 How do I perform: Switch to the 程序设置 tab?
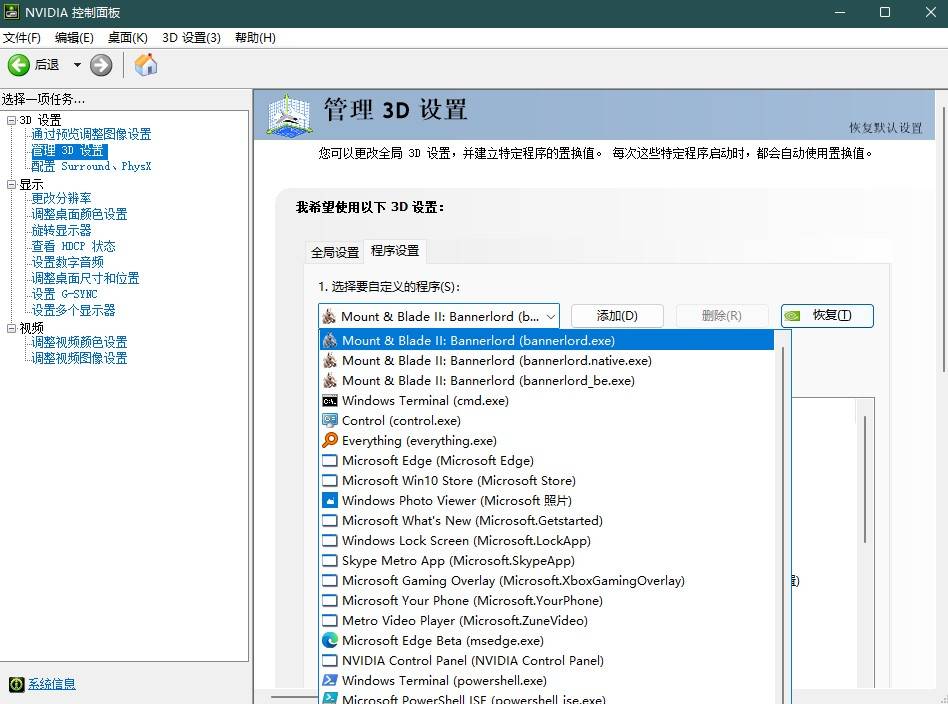395,250
